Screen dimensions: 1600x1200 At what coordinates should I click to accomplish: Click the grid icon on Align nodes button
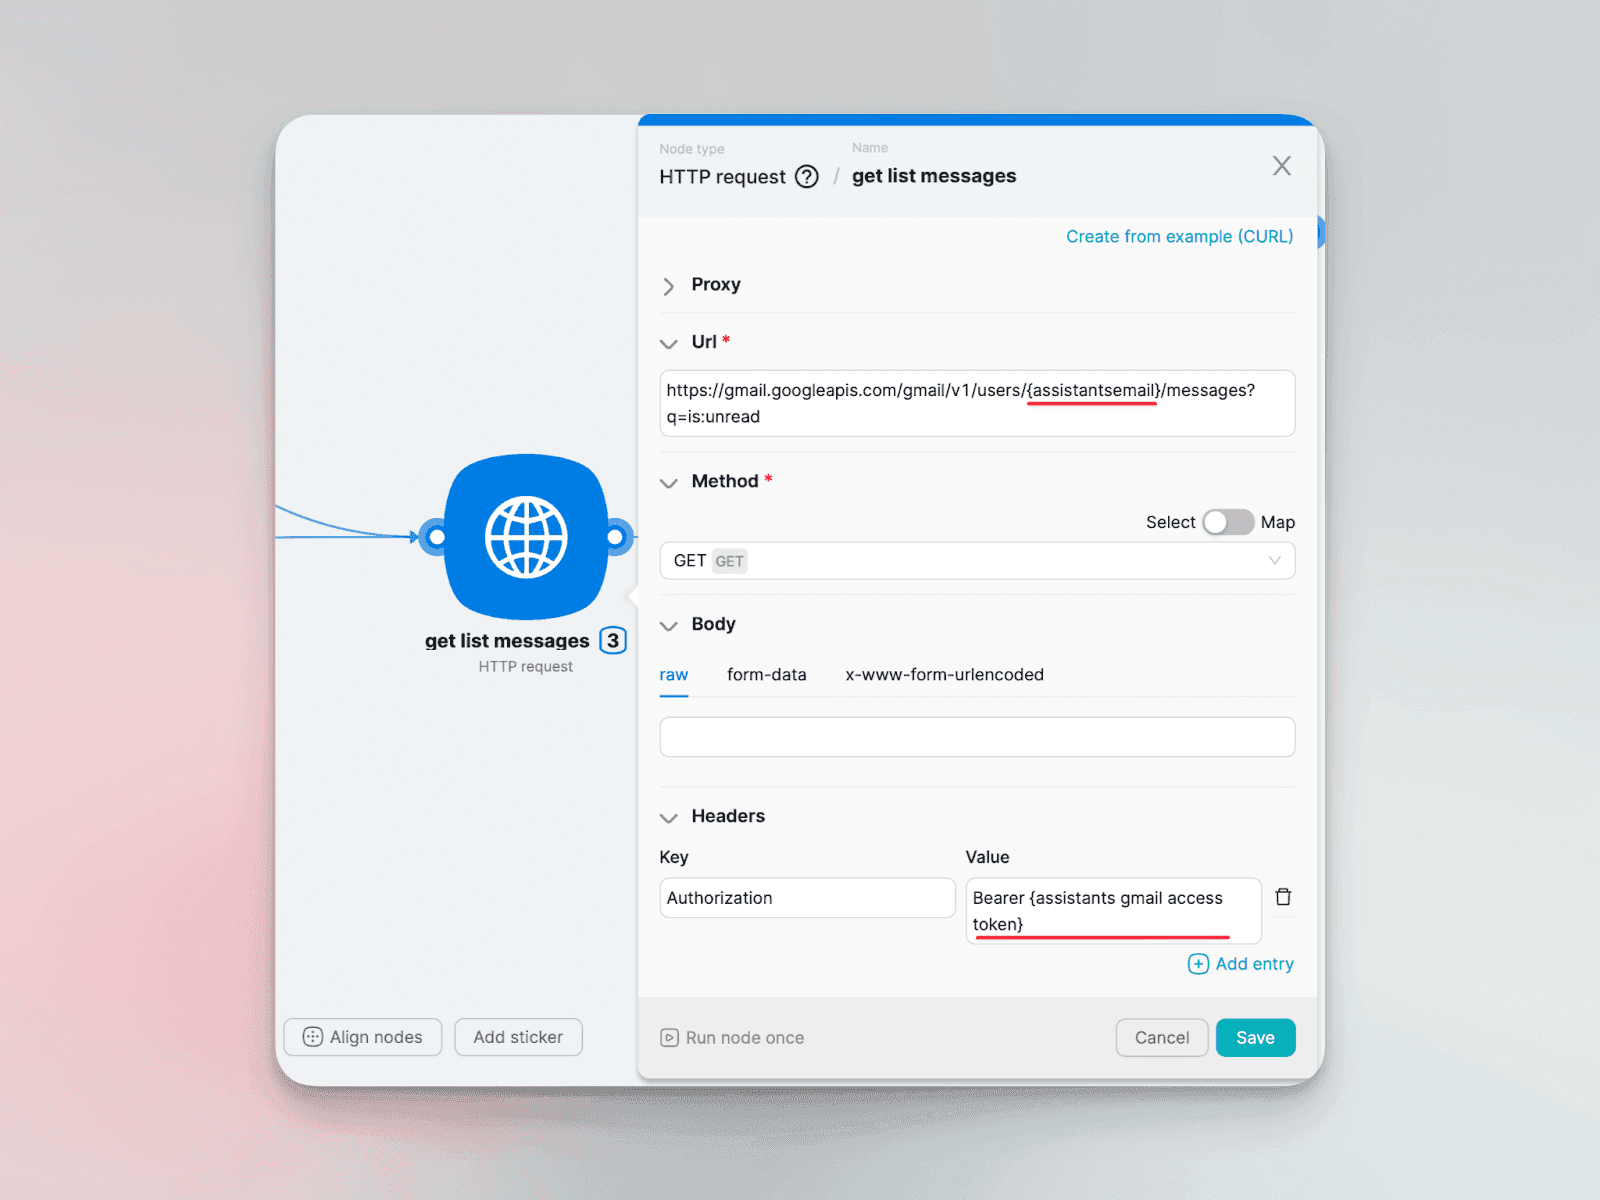[x=311, y=1037]
